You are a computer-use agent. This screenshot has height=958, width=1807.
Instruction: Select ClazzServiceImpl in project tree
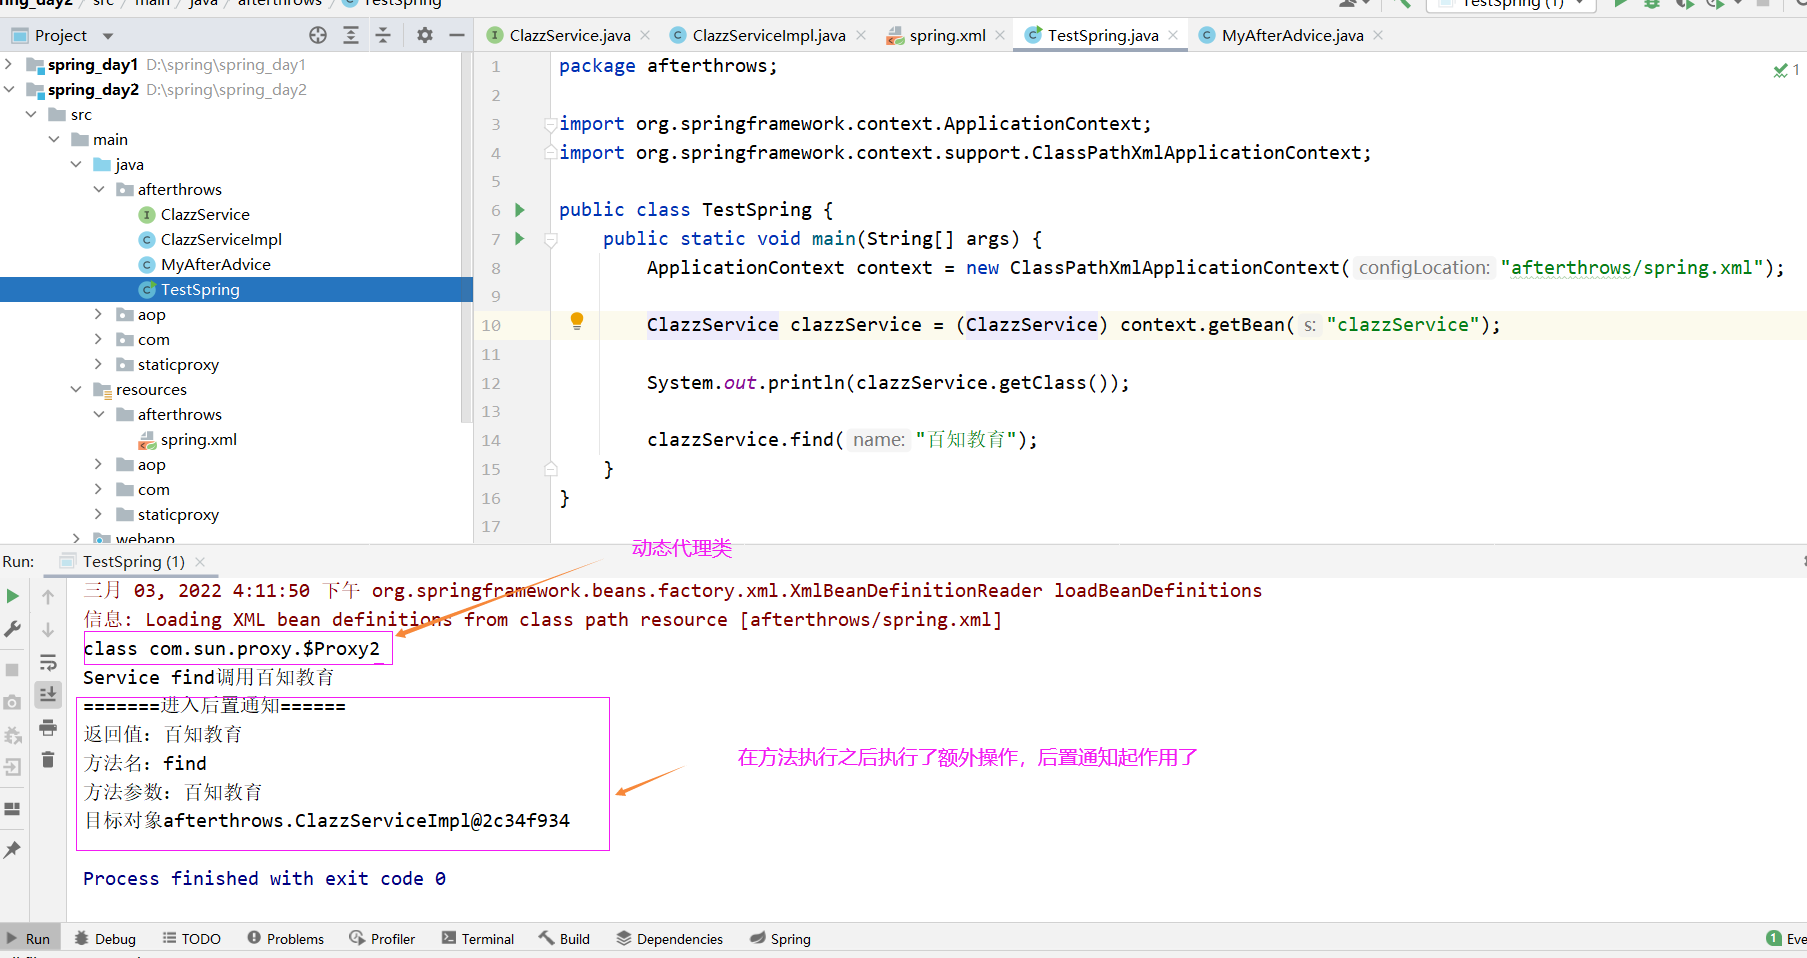221,239
